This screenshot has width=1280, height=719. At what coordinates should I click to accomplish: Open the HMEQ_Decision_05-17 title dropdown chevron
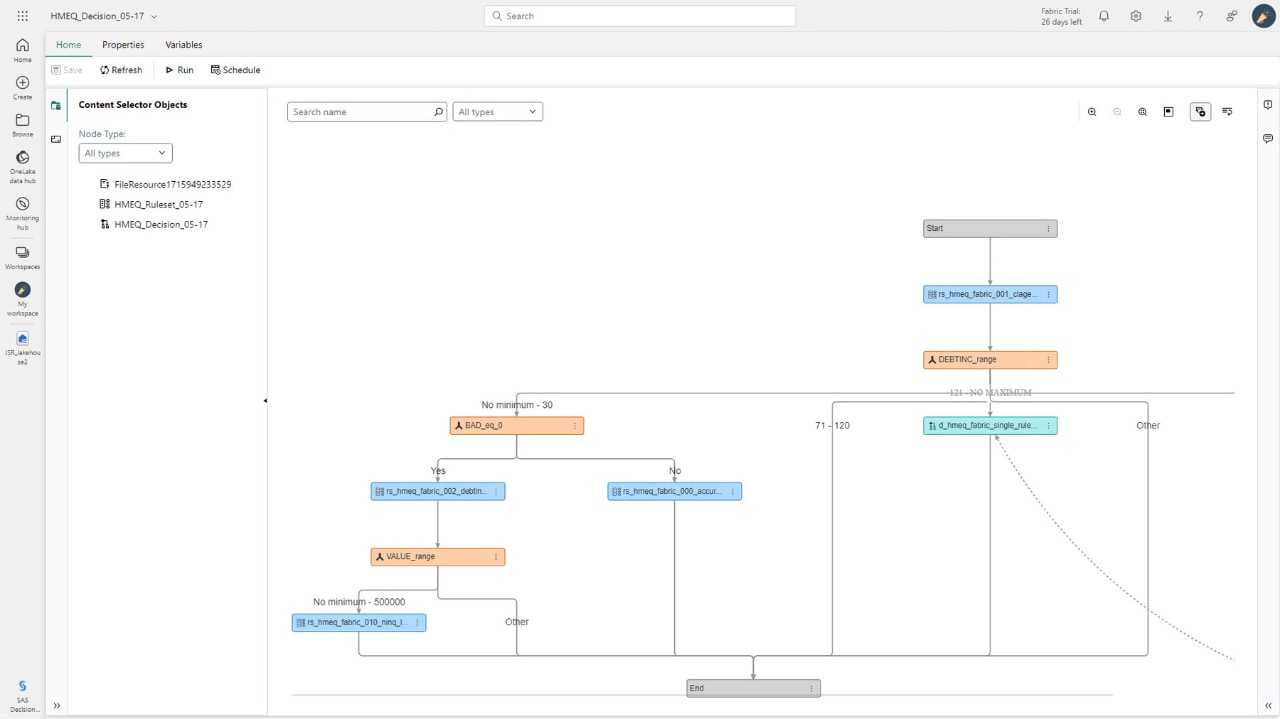153,16
